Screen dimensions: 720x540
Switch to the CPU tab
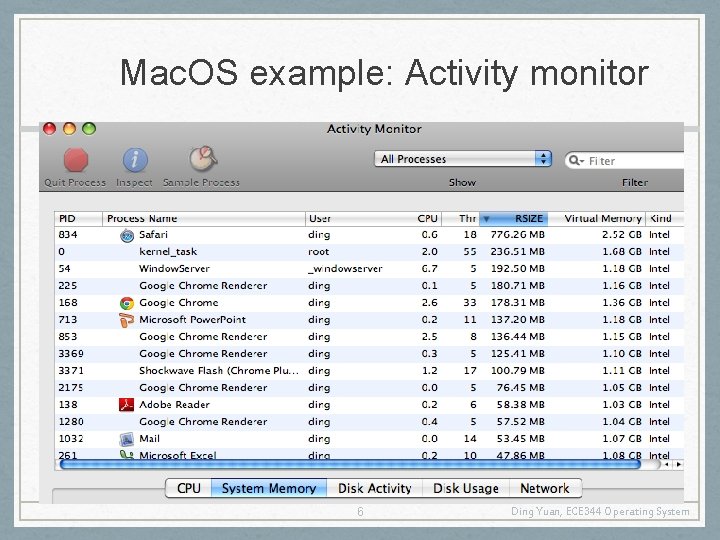point(189,488)
